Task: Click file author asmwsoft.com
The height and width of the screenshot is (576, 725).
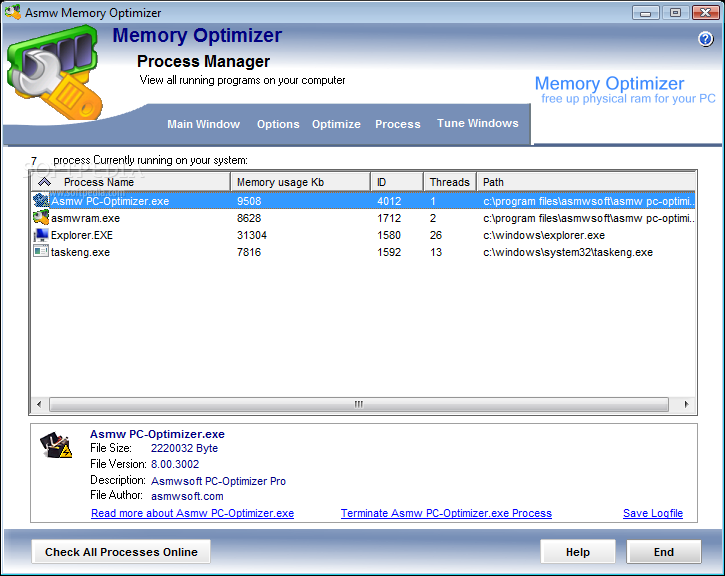Action: pyautogui.click(x=187, y=496)
